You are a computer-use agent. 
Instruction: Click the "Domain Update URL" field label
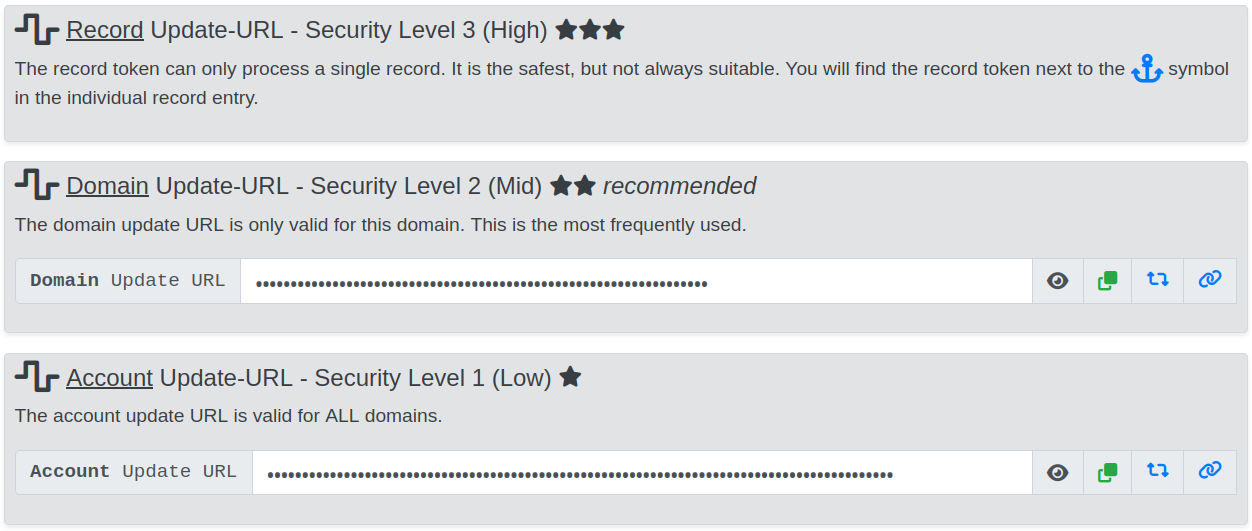pyautogui.click(x=128, y=281)
